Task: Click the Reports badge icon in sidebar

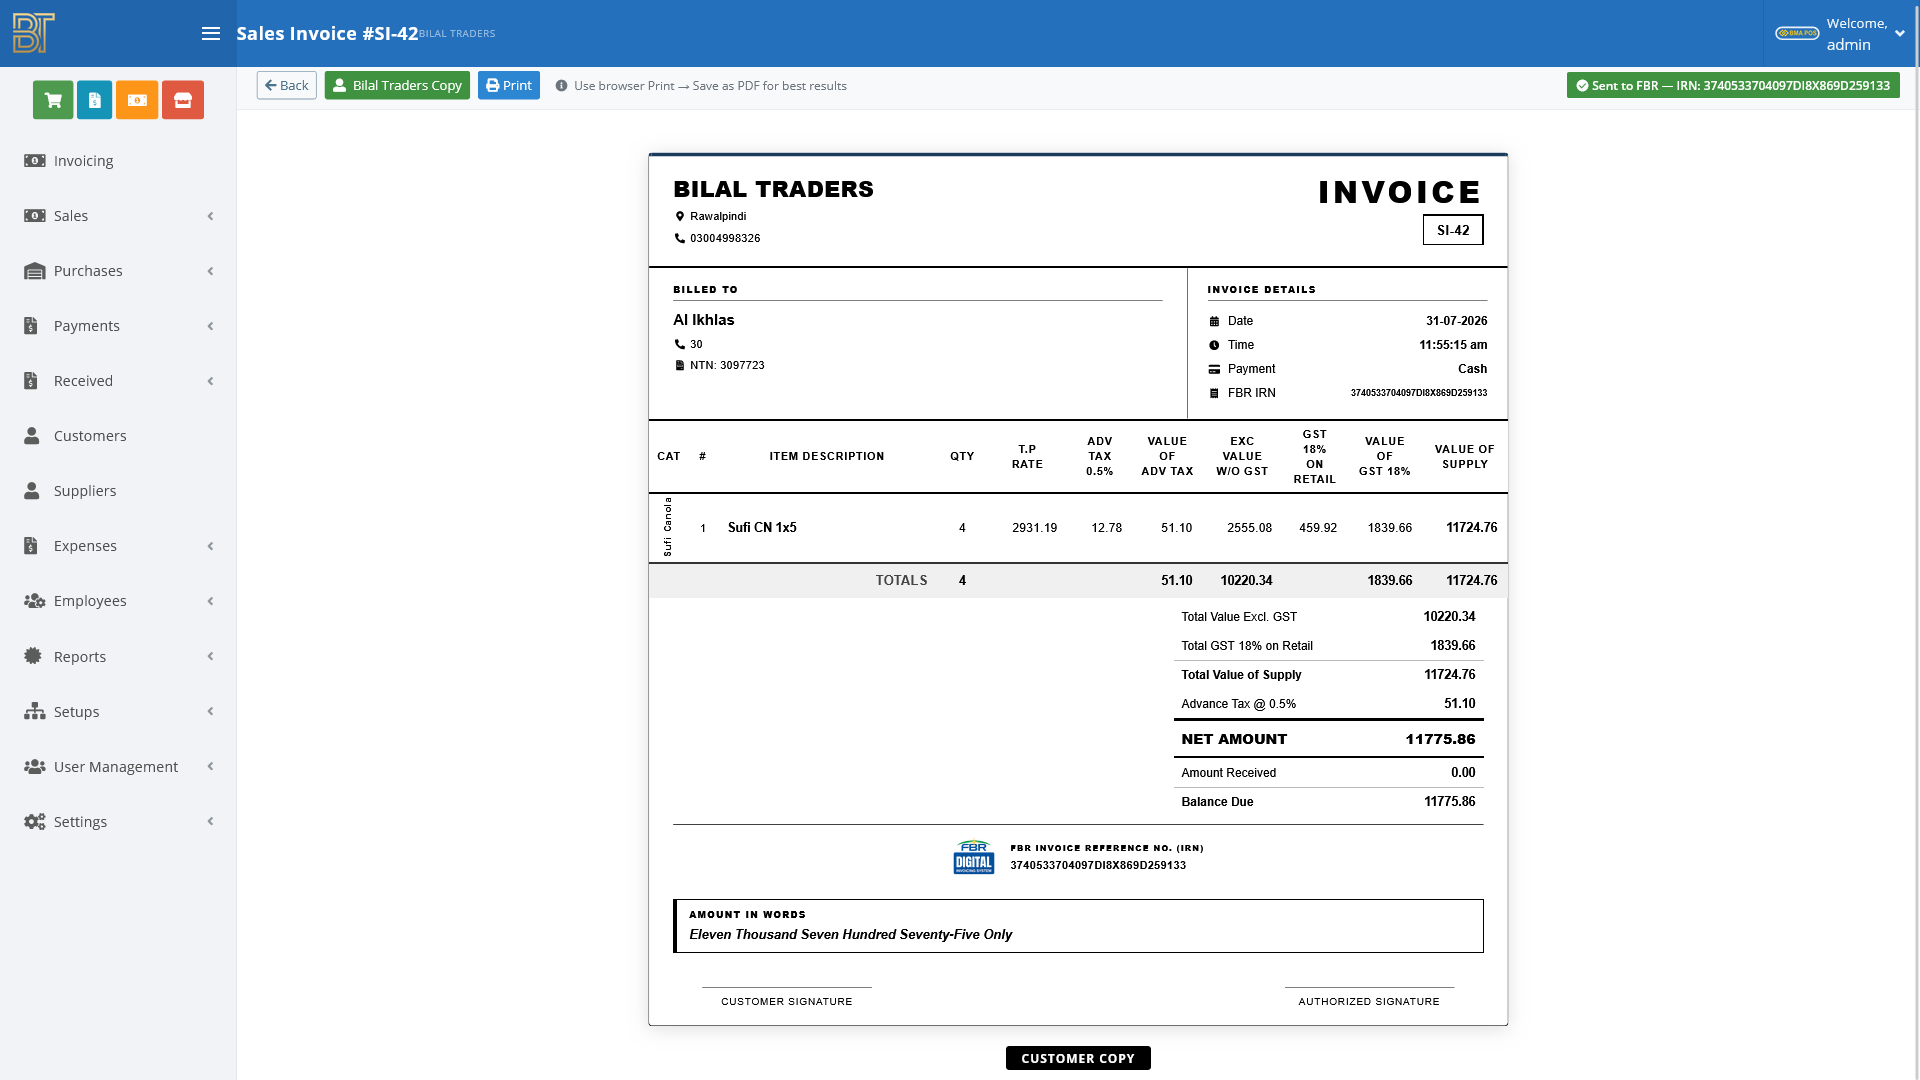Action: [33, 656]
